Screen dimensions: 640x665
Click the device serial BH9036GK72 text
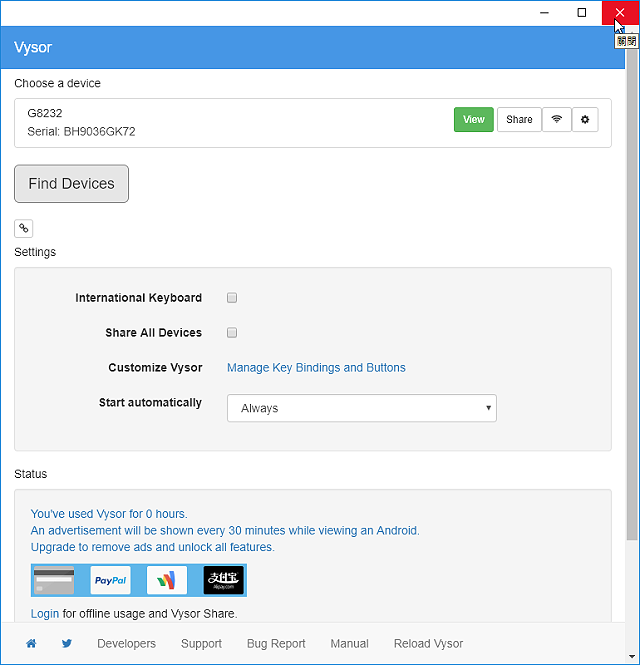click(x=99, y=132)
